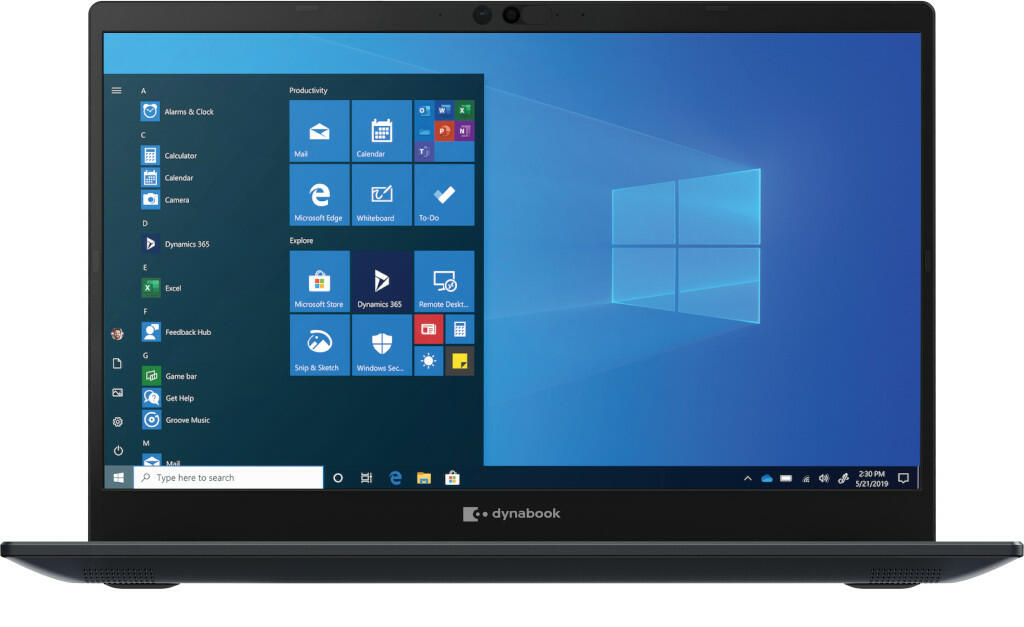Select the Productivity group title
This screenshot has height=627, width=1024.
click(x=308, y=90)
